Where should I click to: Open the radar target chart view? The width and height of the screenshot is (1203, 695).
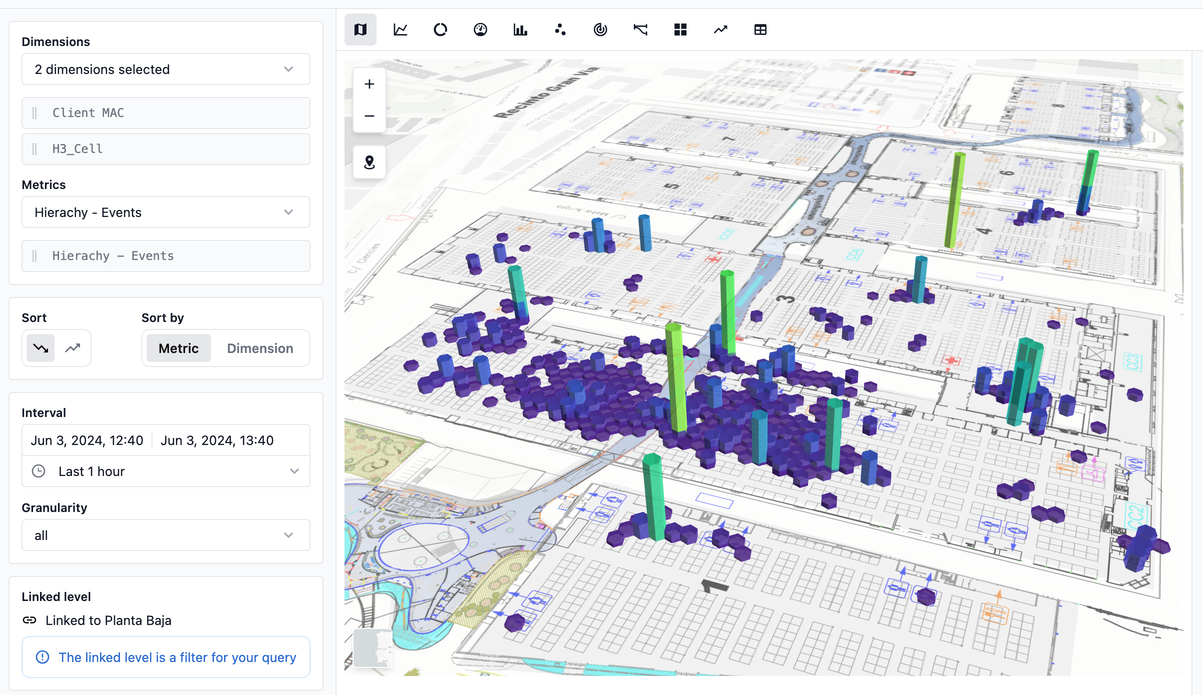pyautogui.click(x=600, y=30)
